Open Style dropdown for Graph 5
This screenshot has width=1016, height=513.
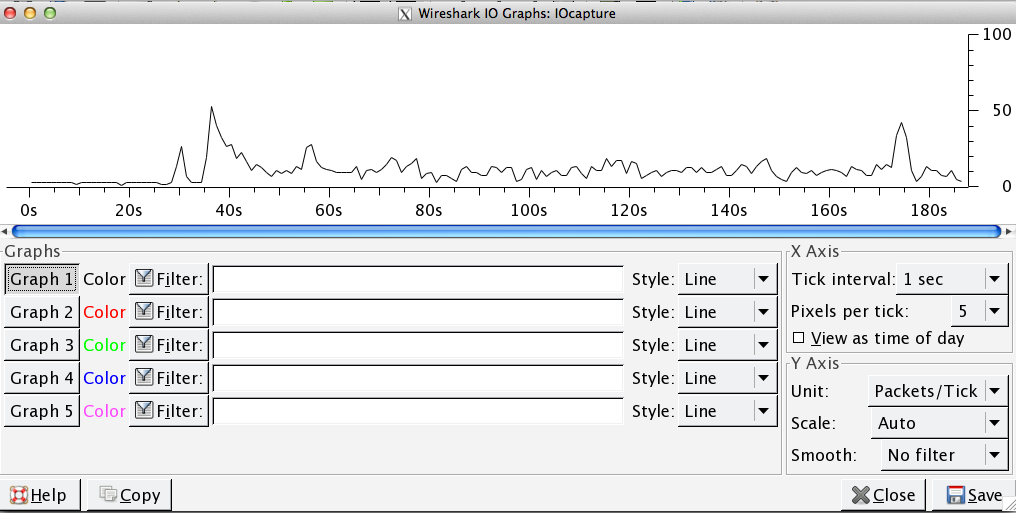pyautogui.click(x=727, y=411)
